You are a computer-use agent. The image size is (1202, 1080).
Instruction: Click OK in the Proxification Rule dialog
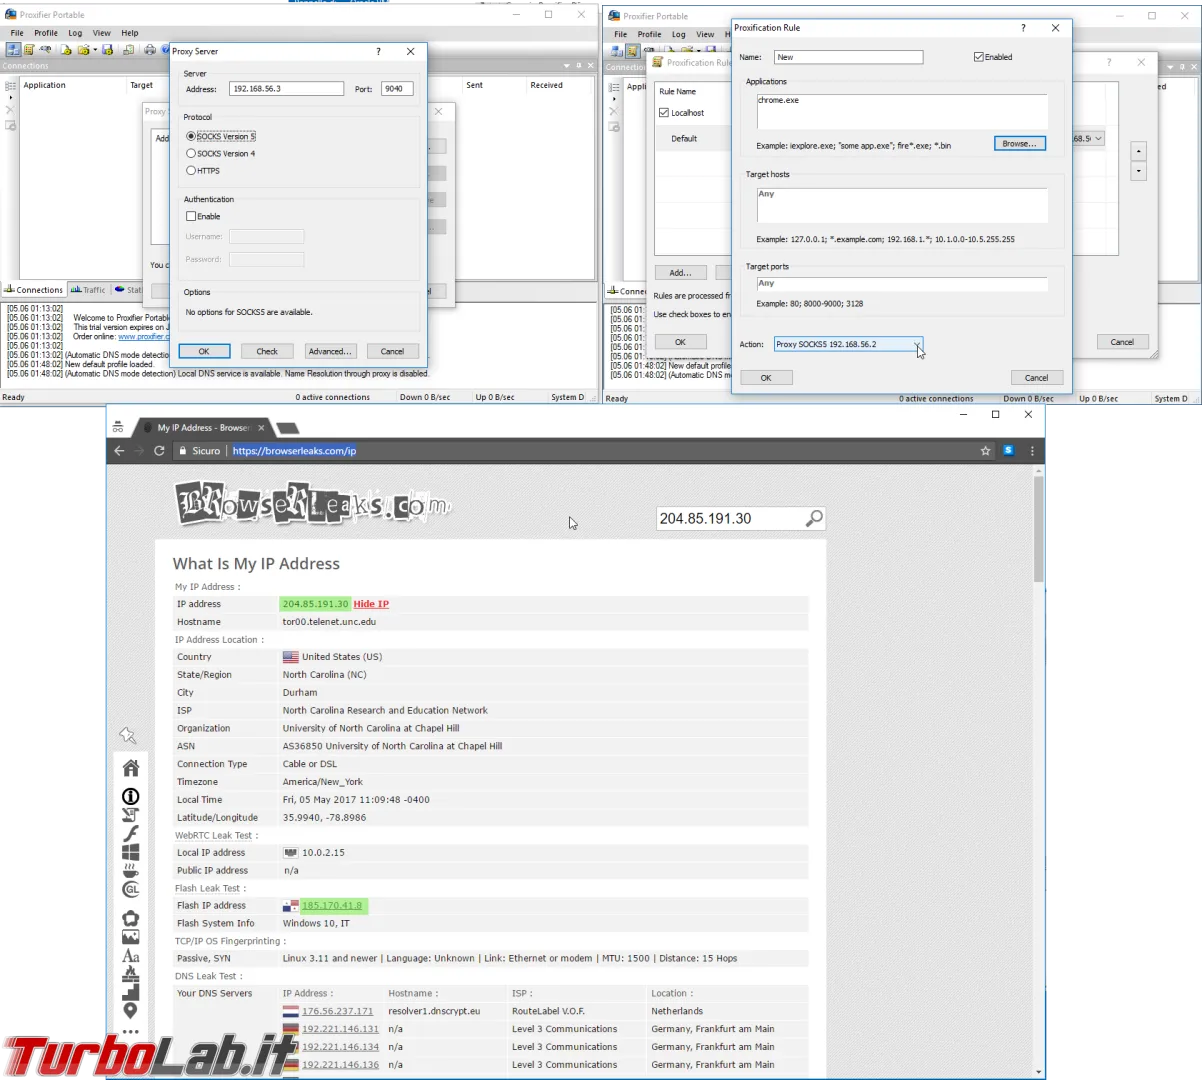pyautogui.click(x=766, y=378)
